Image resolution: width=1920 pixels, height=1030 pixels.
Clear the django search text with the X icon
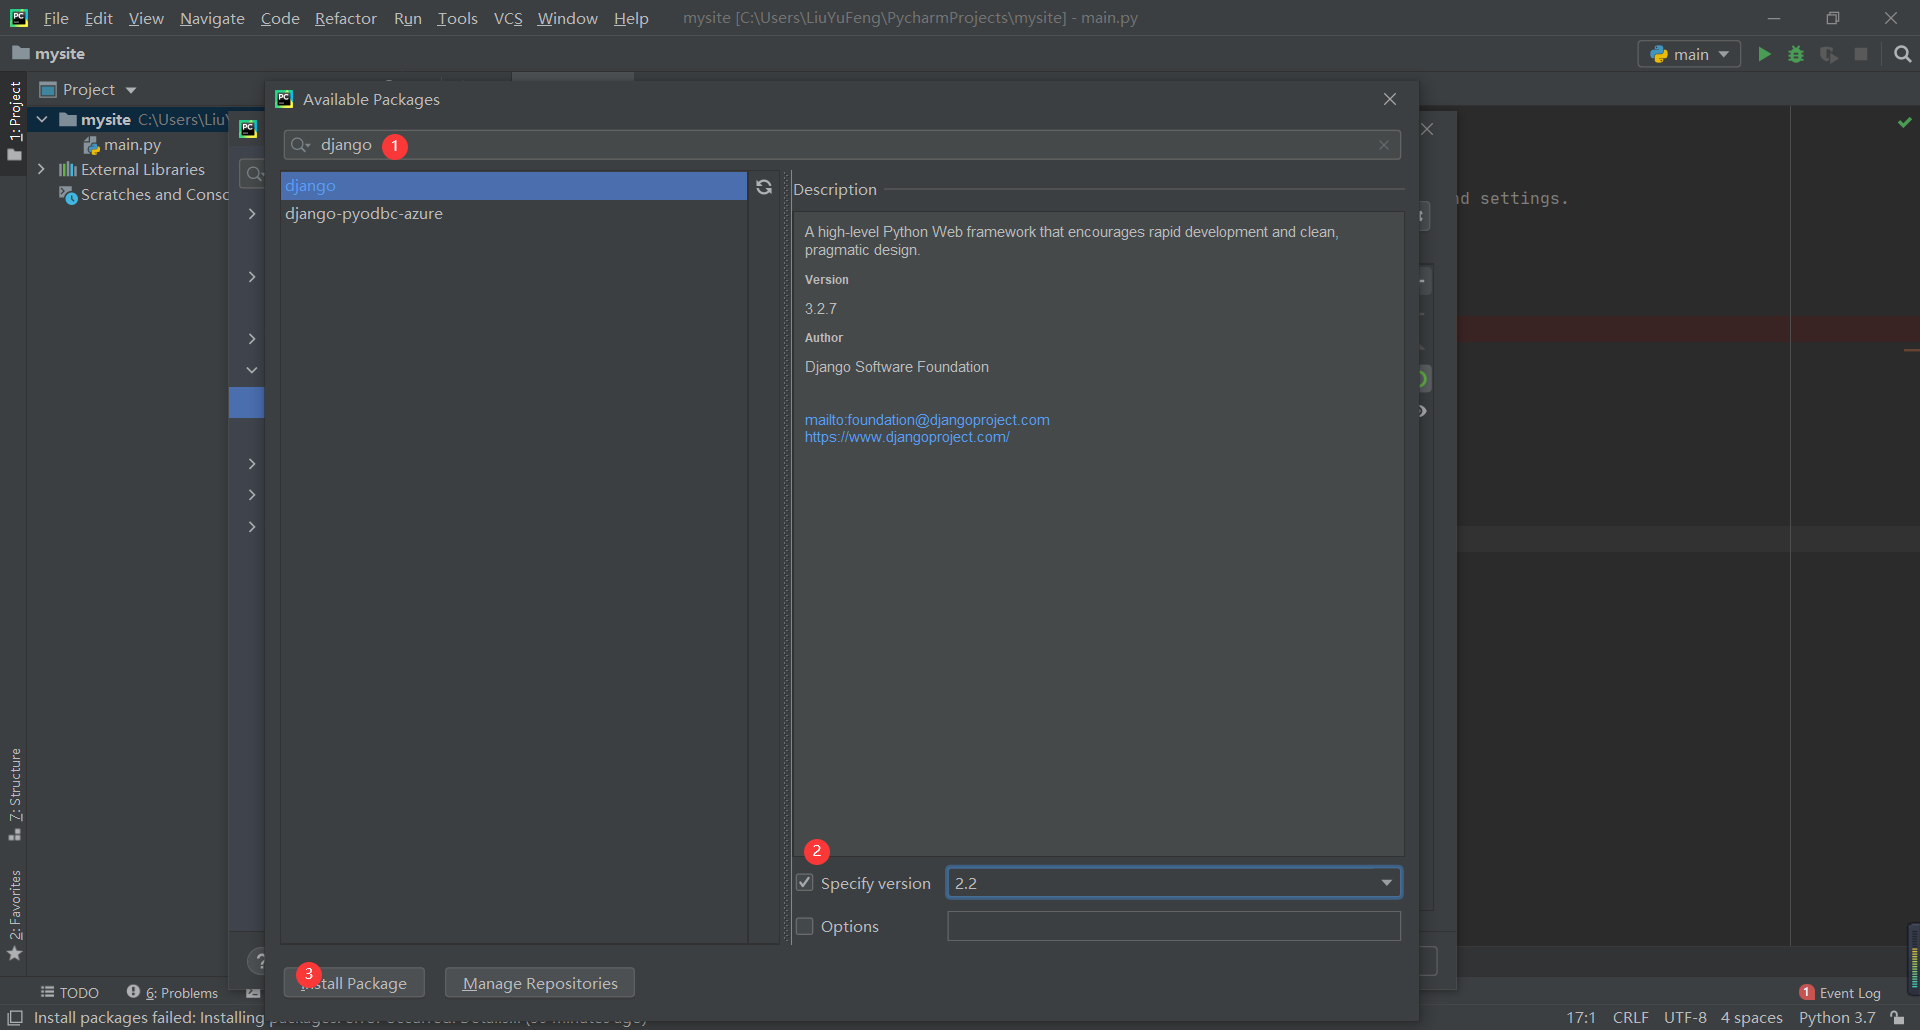click(1384, 145)
